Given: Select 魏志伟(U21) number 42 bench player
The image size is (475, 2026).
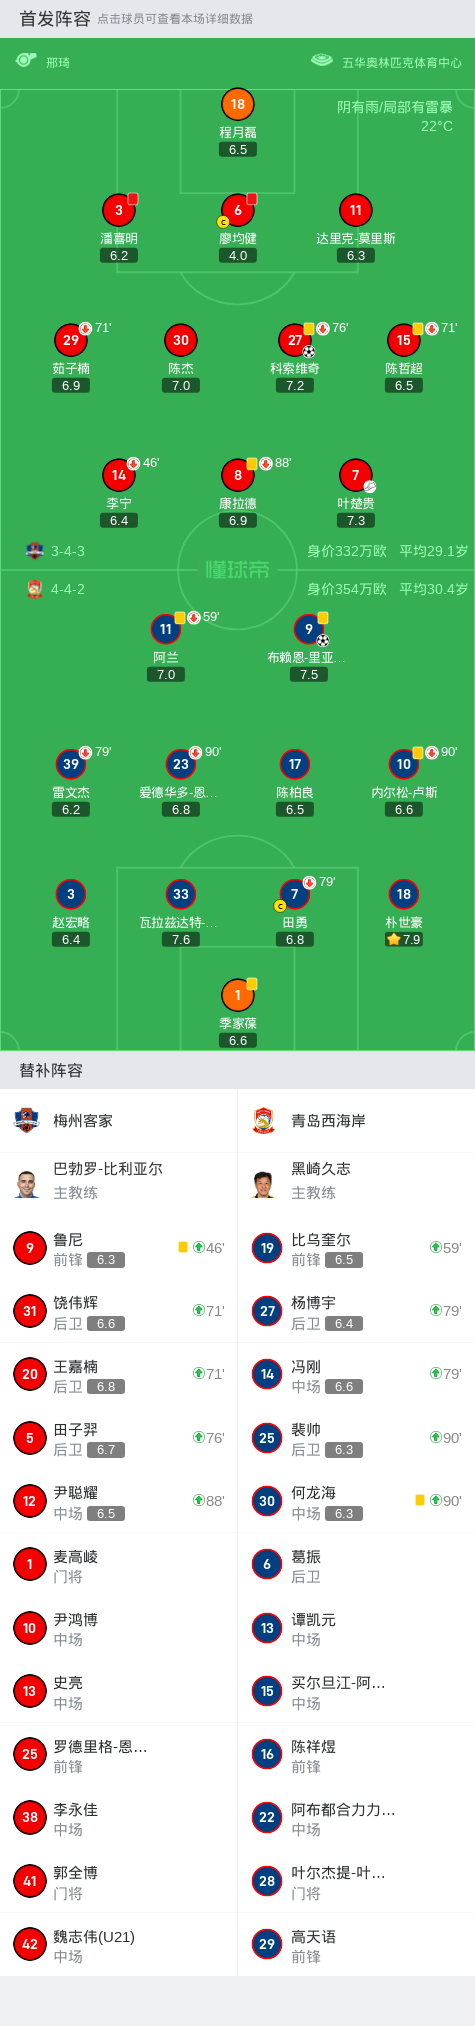Looking at the screenshot, I should (x=119, y=1944).
